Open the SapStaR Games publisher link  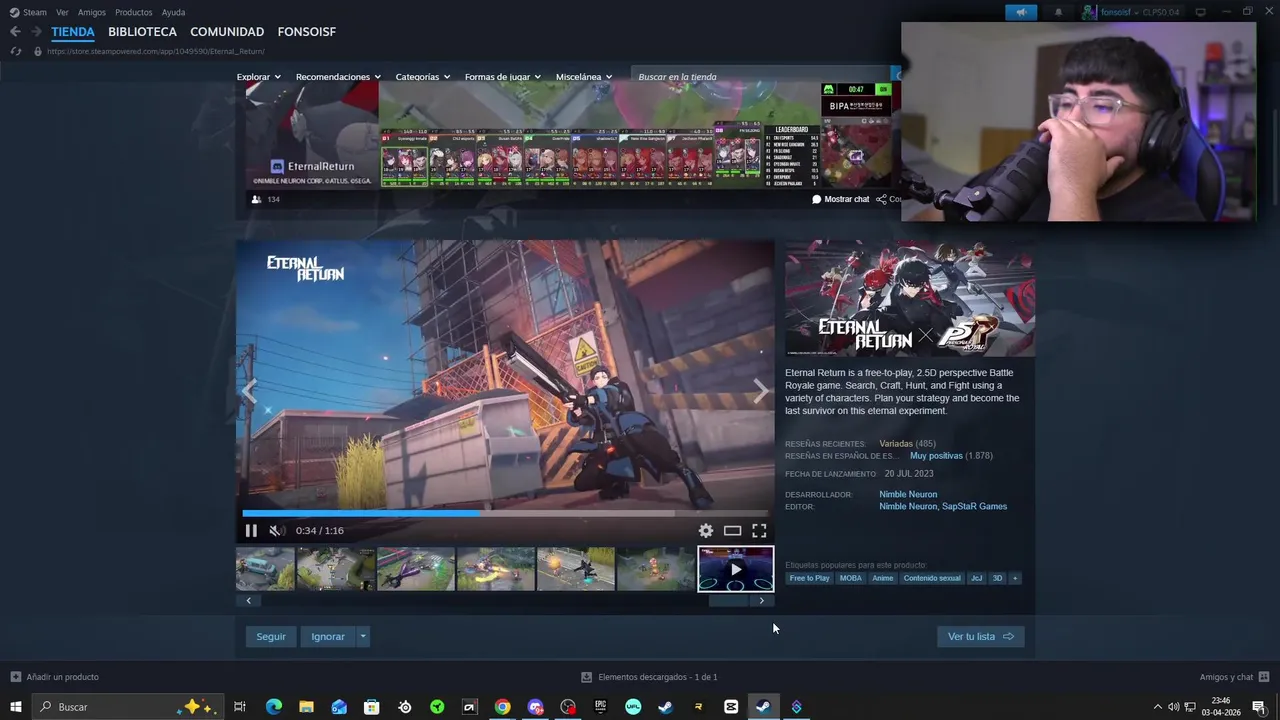(974, 506)
